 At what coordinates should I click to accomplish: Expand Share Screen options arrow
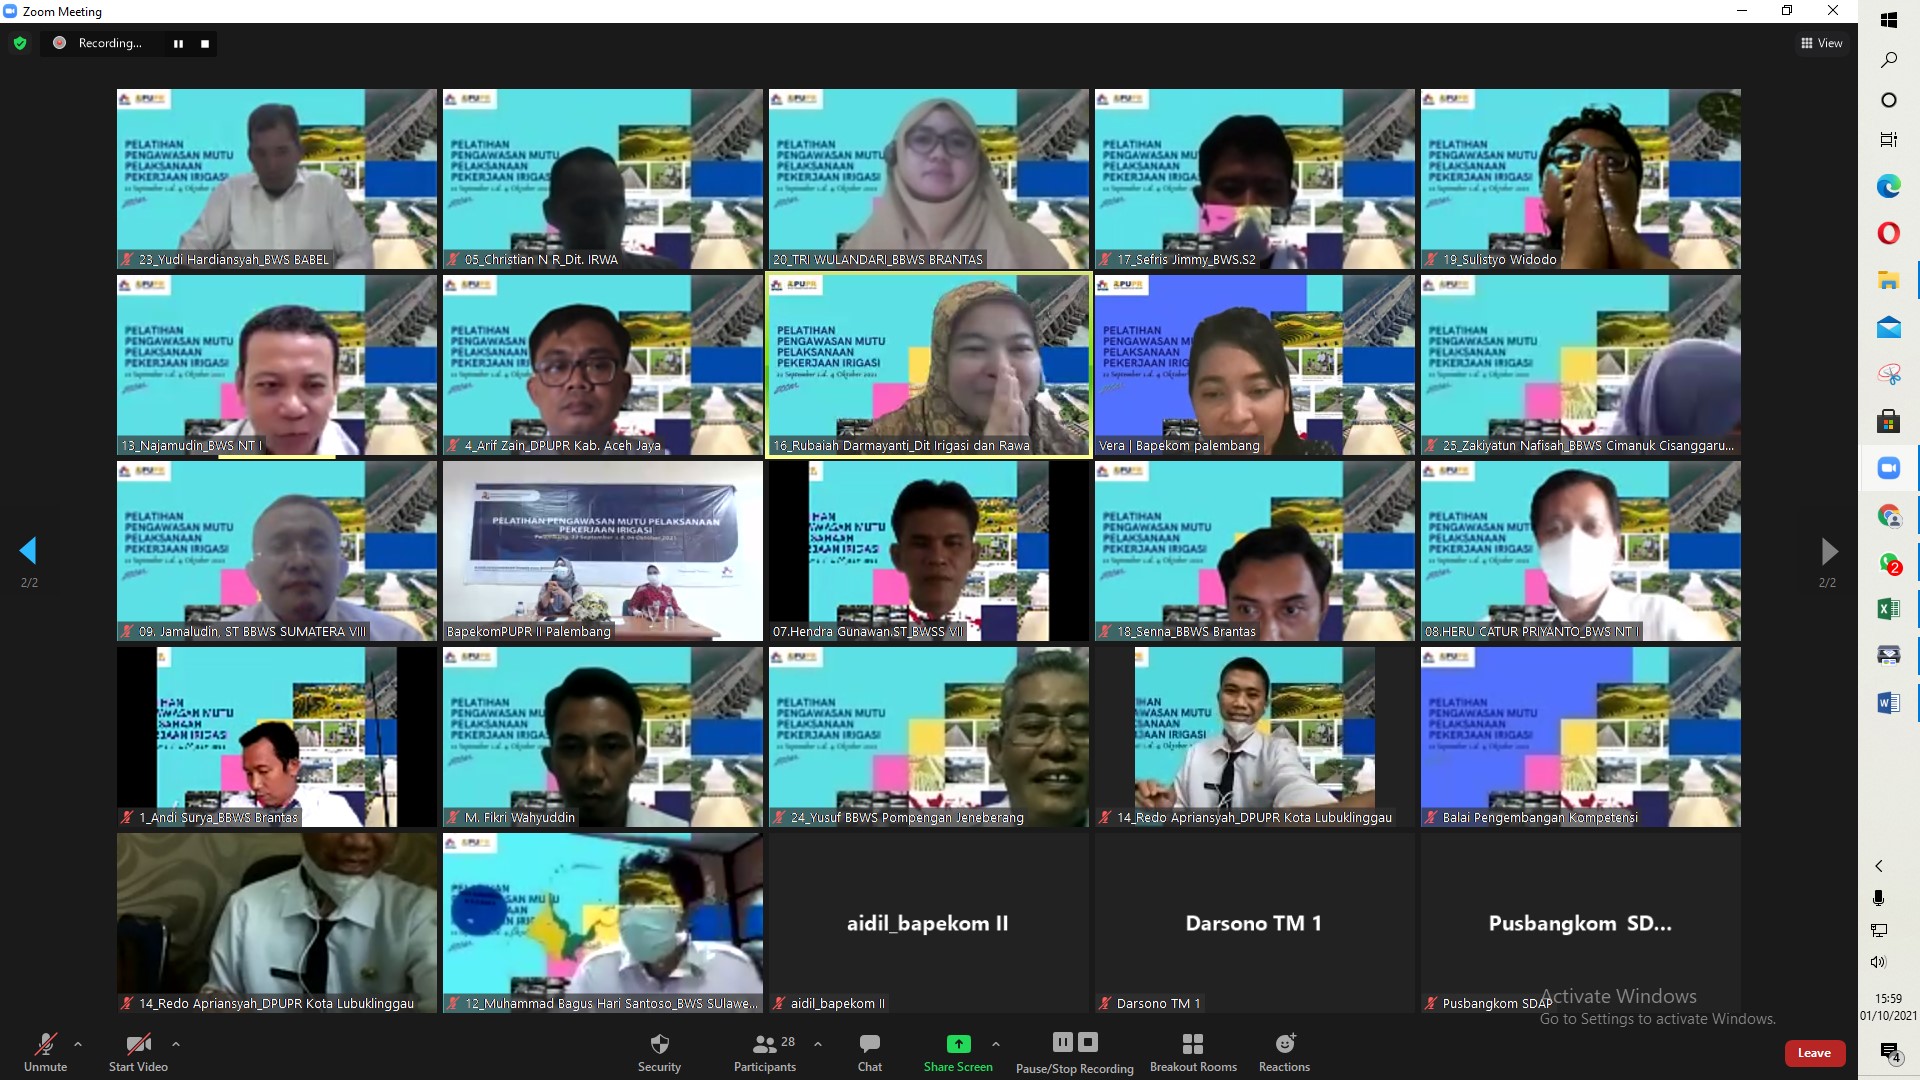click(x=996, y=1044)
